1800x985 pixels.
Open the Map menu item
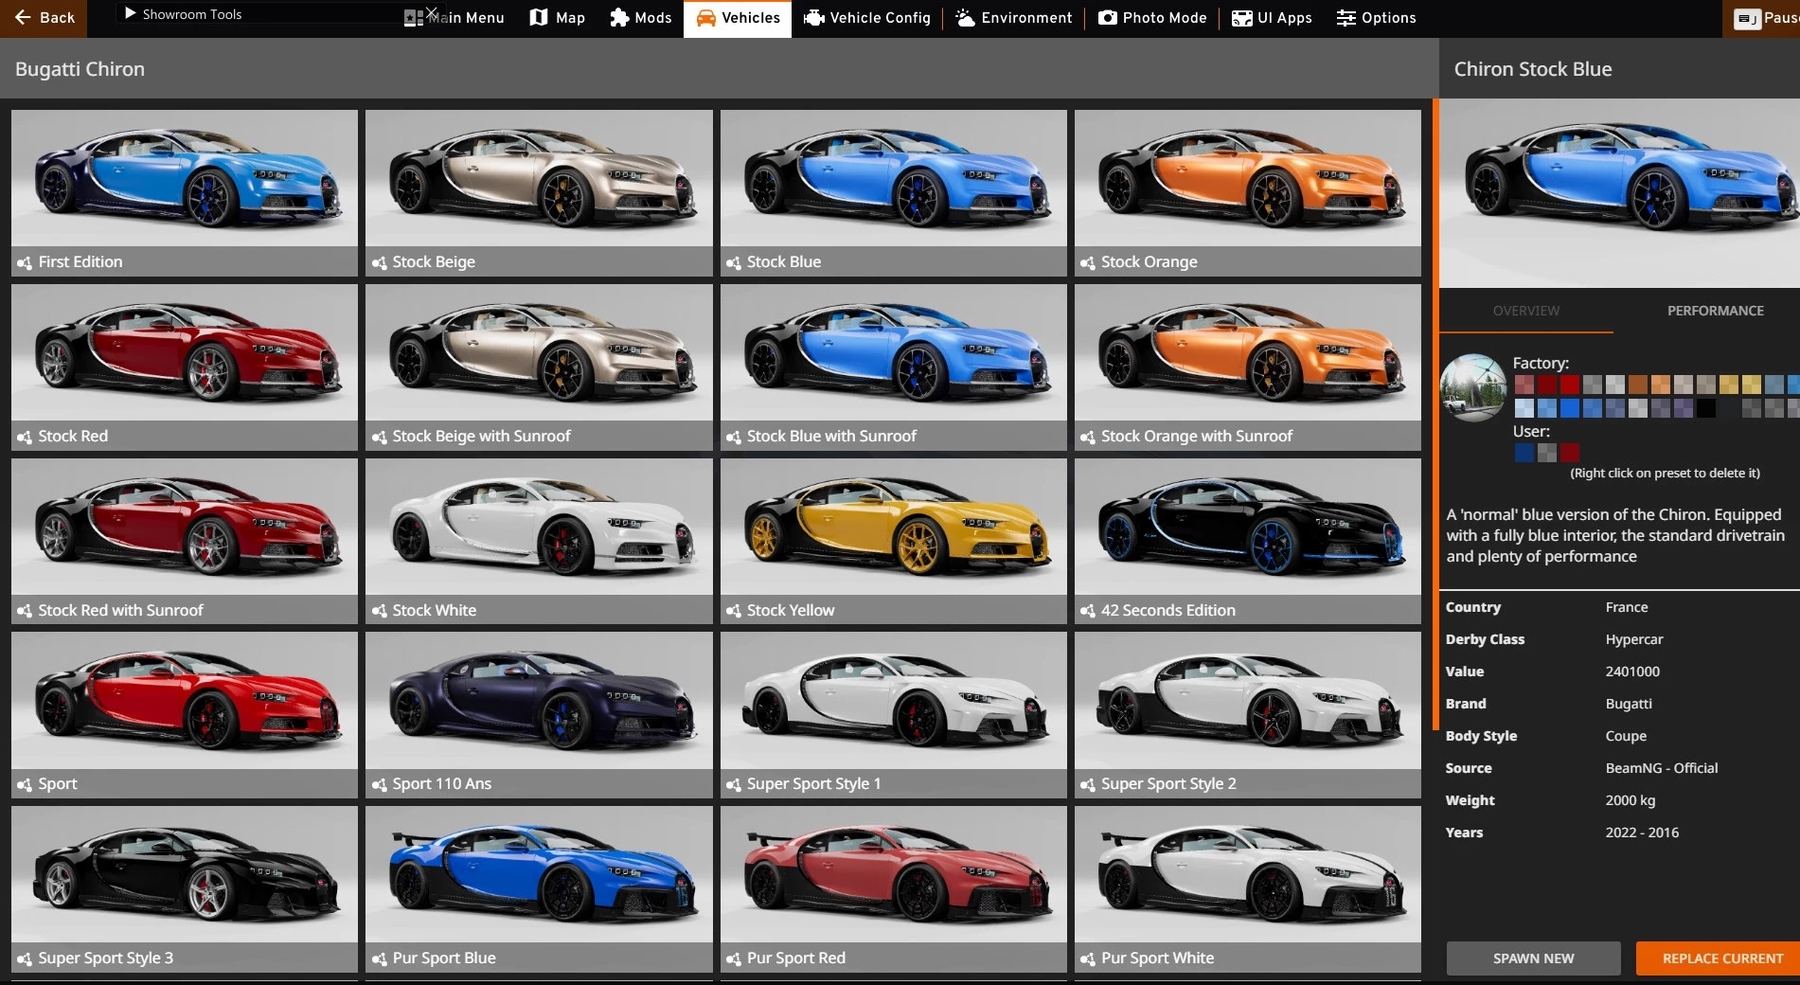pyautogui.click(x=557, y=18)
